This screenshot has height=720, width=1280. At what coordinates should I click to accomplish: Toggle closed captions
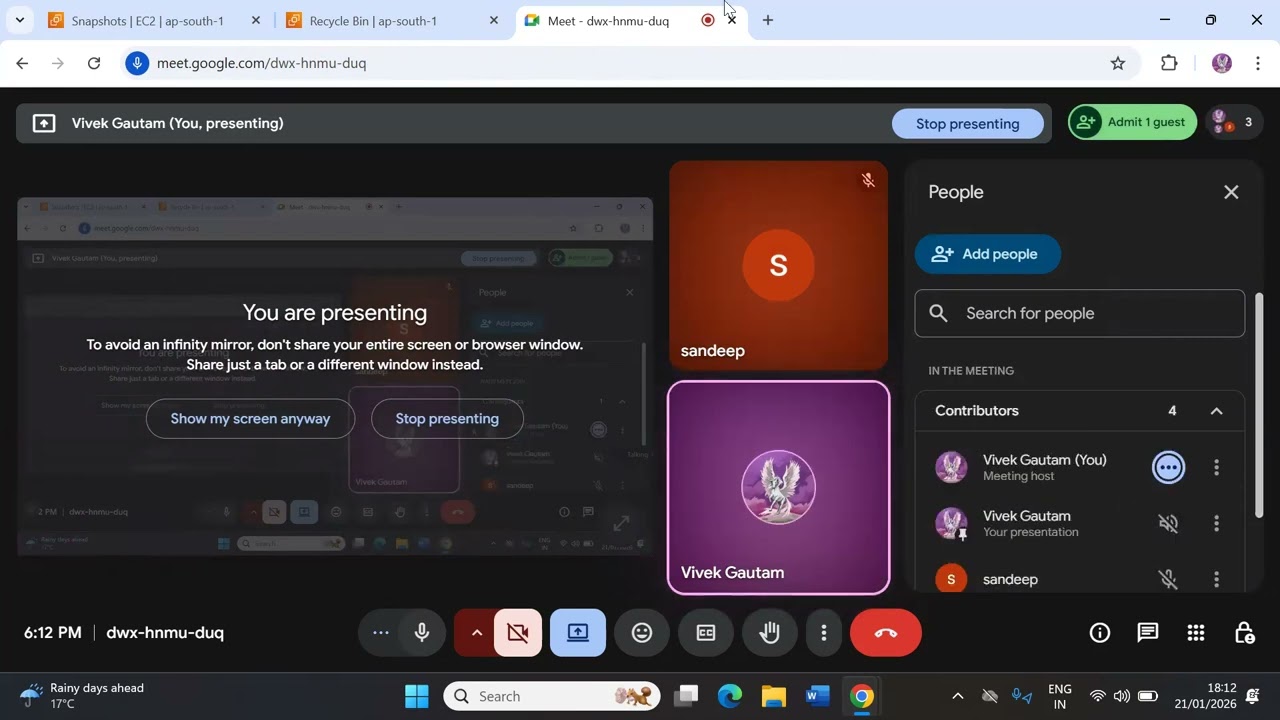[706, 633]
